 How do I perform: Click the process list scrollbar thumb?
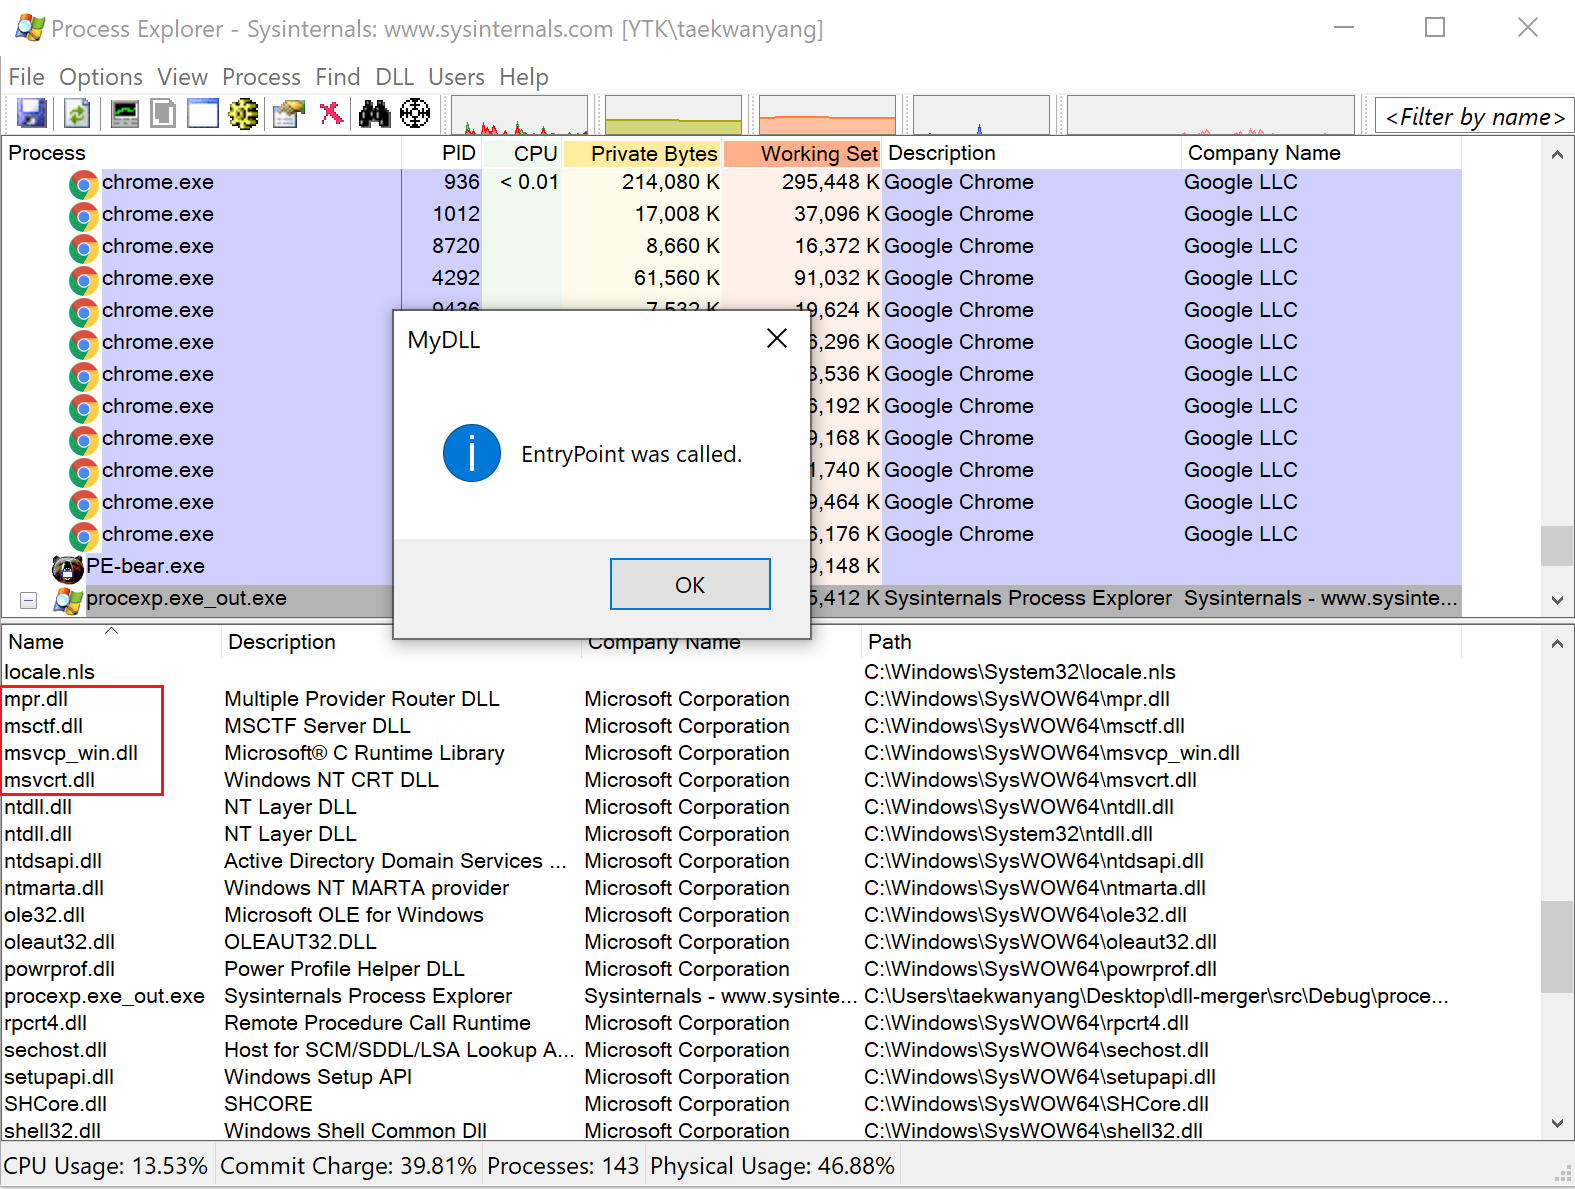pyautogui.click(x=1557, y=546)
